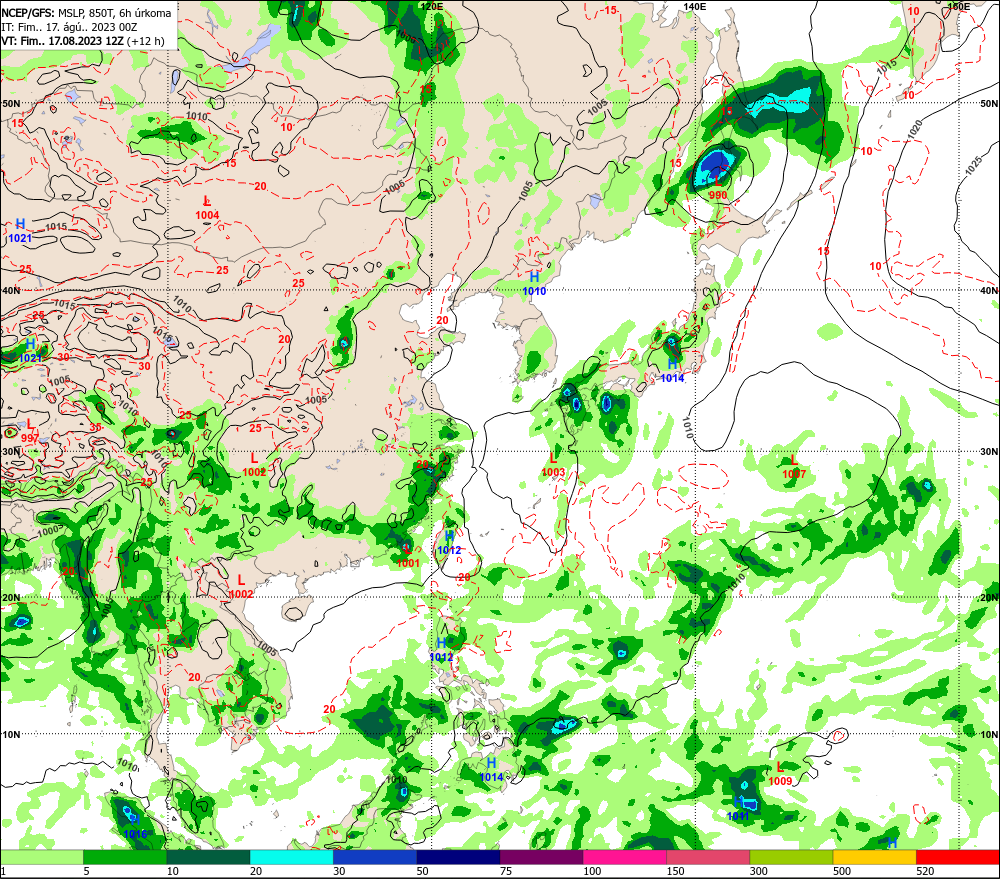Click the navy 50–75 legend swatch
Viewport: 1000px width, 879px height.
pyautogui.click(x=458, y=857)
